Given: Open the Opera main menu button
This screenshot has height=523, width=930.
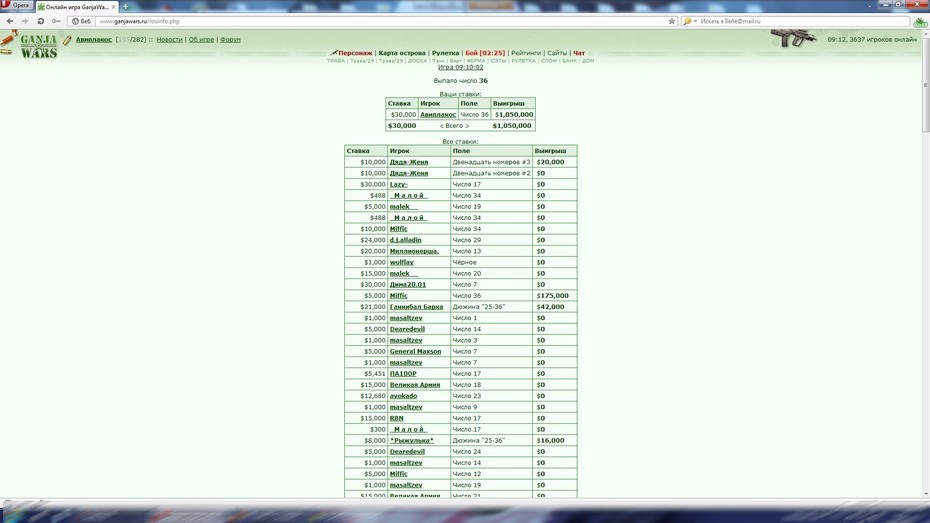Looking at the screenshot, I should [16, 5].
